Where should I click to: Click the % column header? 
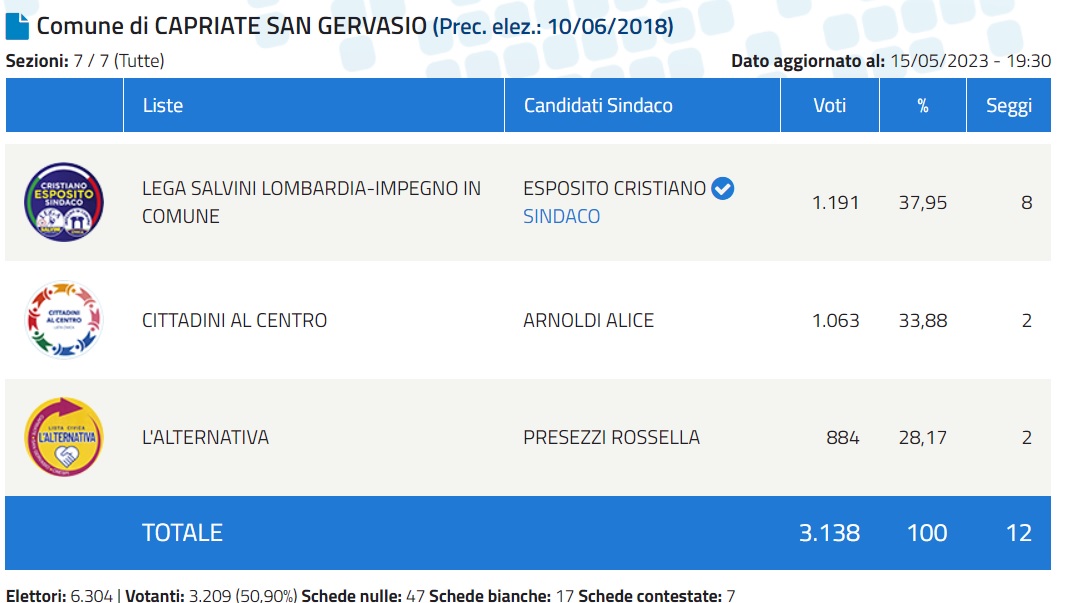pyautogui.click(x=922, y=105)
